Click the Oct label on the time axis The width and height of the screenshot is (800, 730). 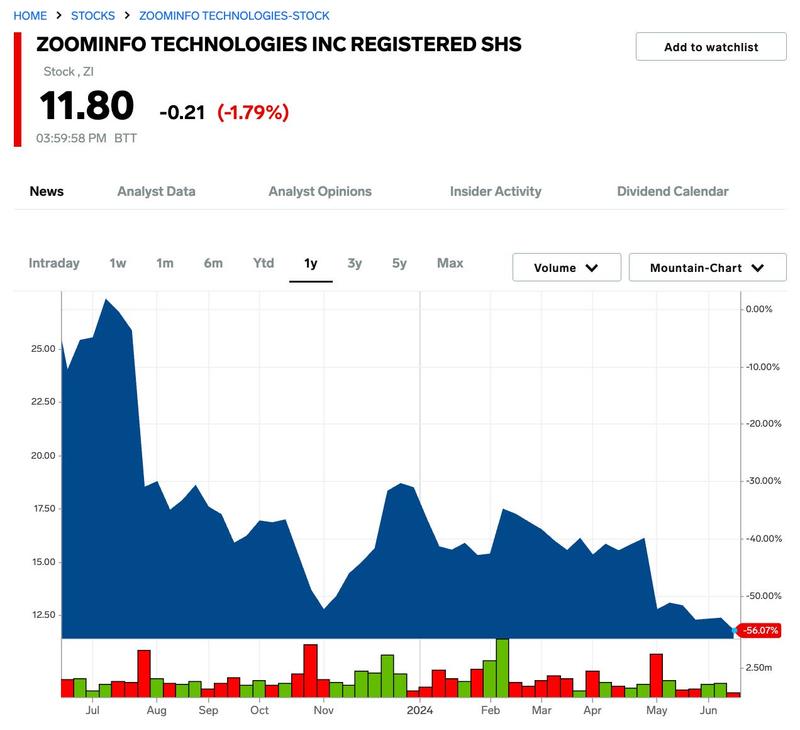[259, 710]
